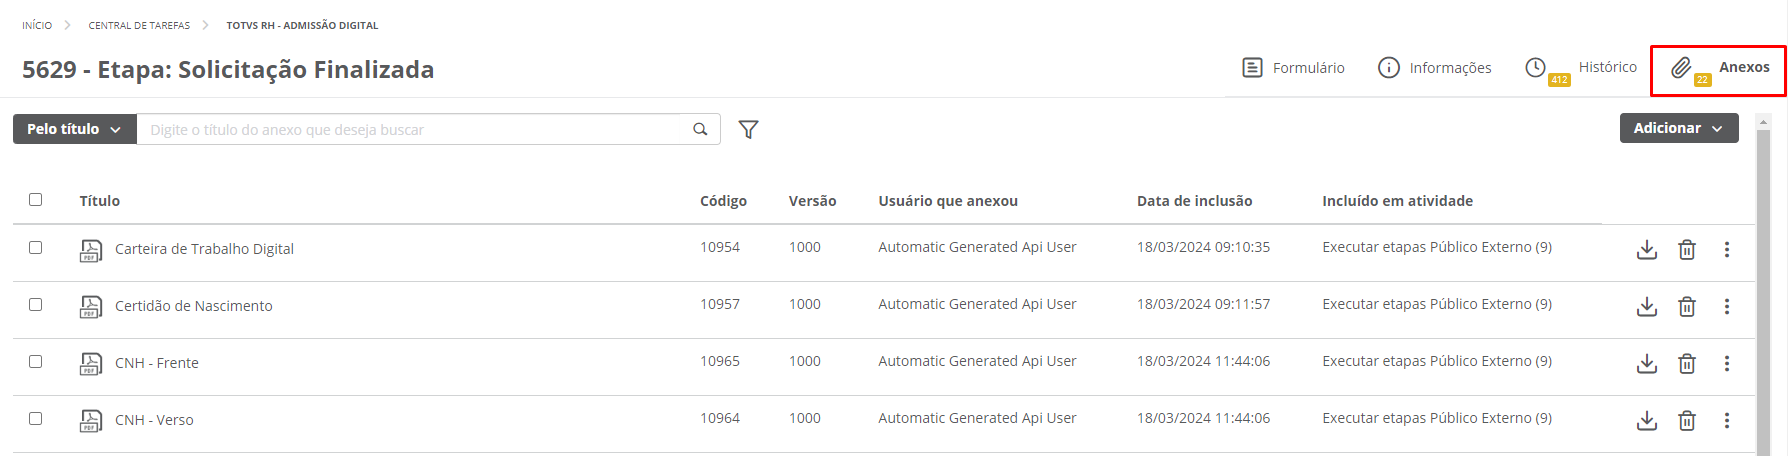Check the Carteira de Trabalho Digital row
The image size is (1788, 456).
[36, 248]
